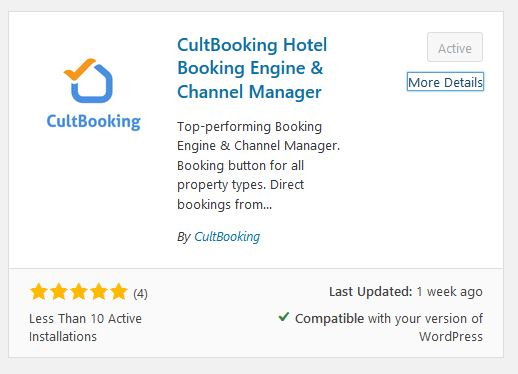This screenshot has width=518, height=374.
Task: Click the Less Than 10 Active Installations text
Action: [85, 327]
